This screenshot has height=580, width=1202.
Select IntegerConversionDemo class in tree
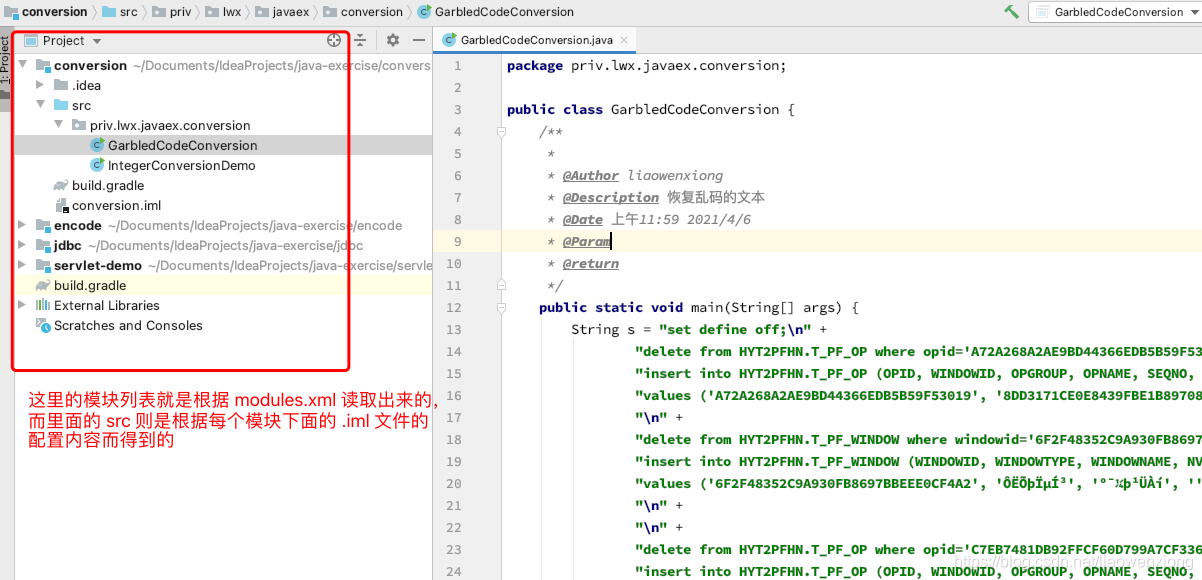pyautogui.click(x=181, y=165)
